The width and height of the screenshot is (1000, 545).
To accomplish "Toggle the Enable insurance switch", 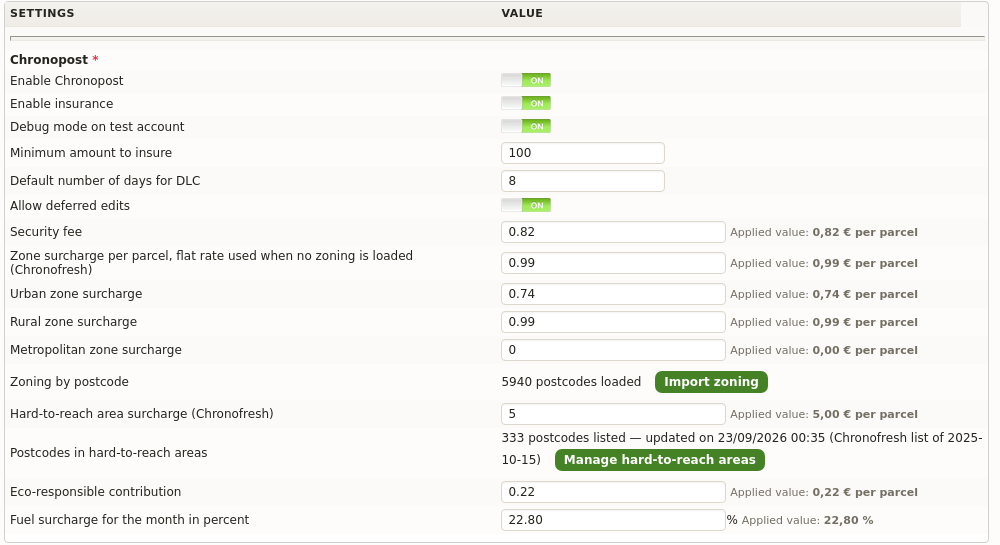I will coord(526,103).
